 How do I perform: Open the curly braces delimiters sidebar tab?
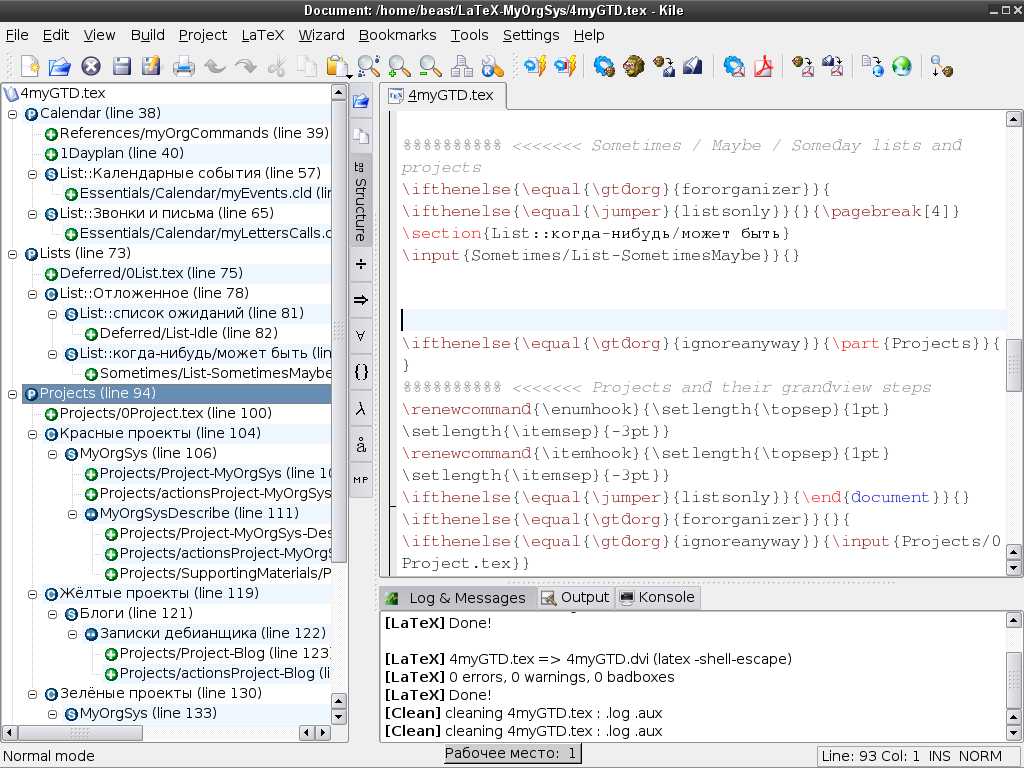[x=361, y=372]
